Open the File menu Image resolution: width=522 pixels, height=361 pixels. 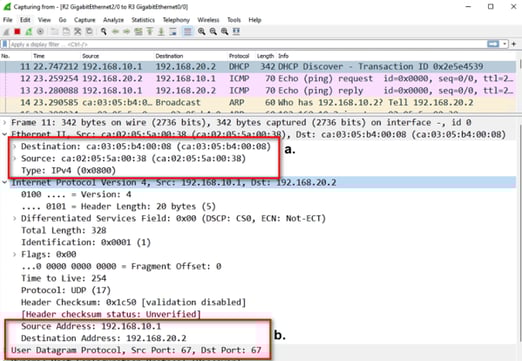[8, 20]
